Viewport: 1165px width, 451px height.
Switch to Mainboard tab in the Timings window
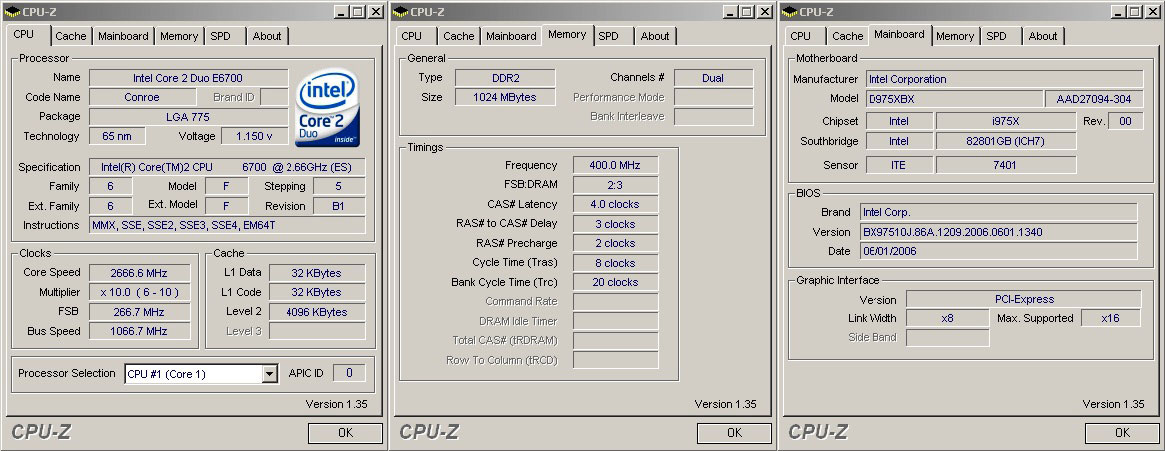pos(511,36)
